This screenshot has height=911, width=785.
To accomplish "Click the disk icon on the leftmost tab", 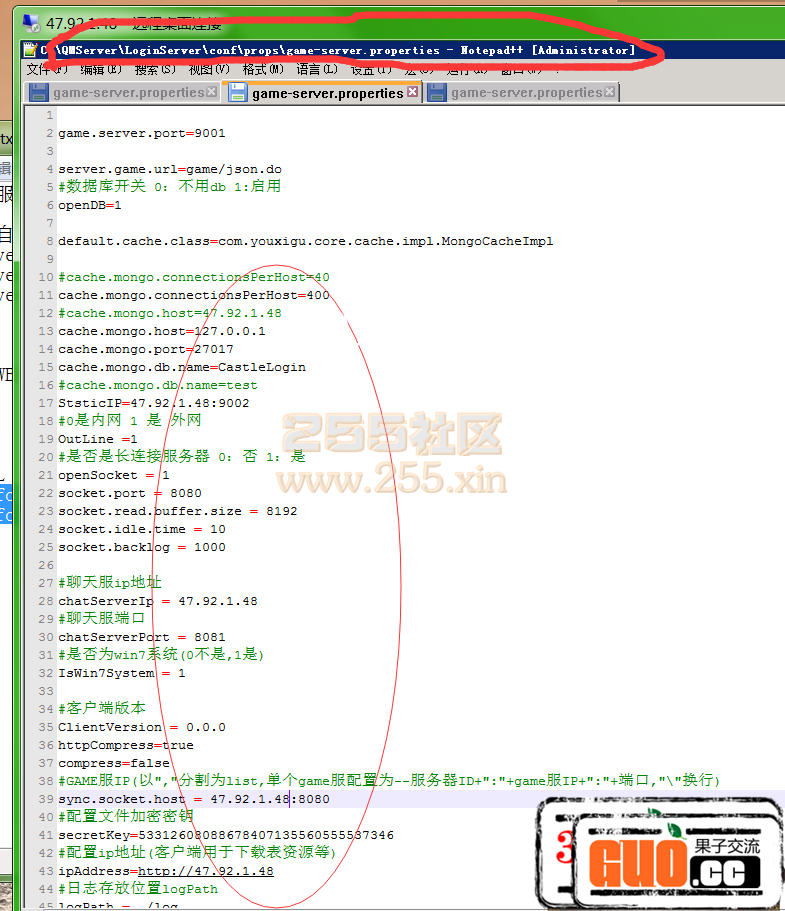I will pos(39,93).
